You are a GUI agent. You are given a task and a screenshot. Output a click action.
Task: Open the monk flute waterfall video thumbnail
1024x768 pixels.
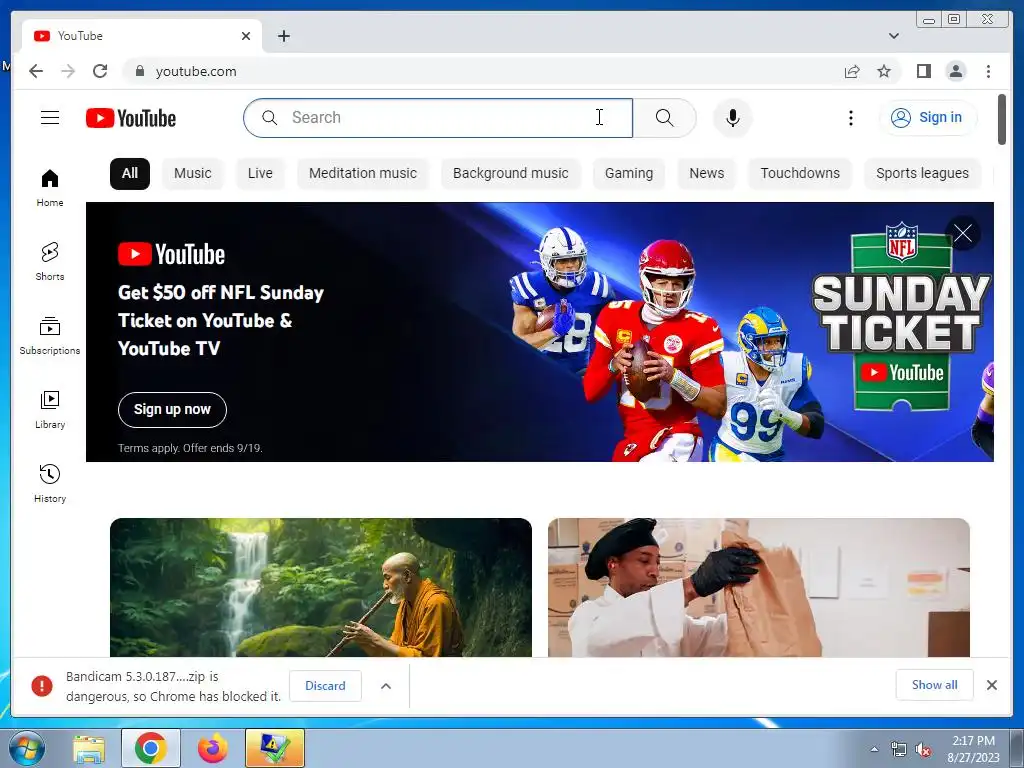coord(321,587)
